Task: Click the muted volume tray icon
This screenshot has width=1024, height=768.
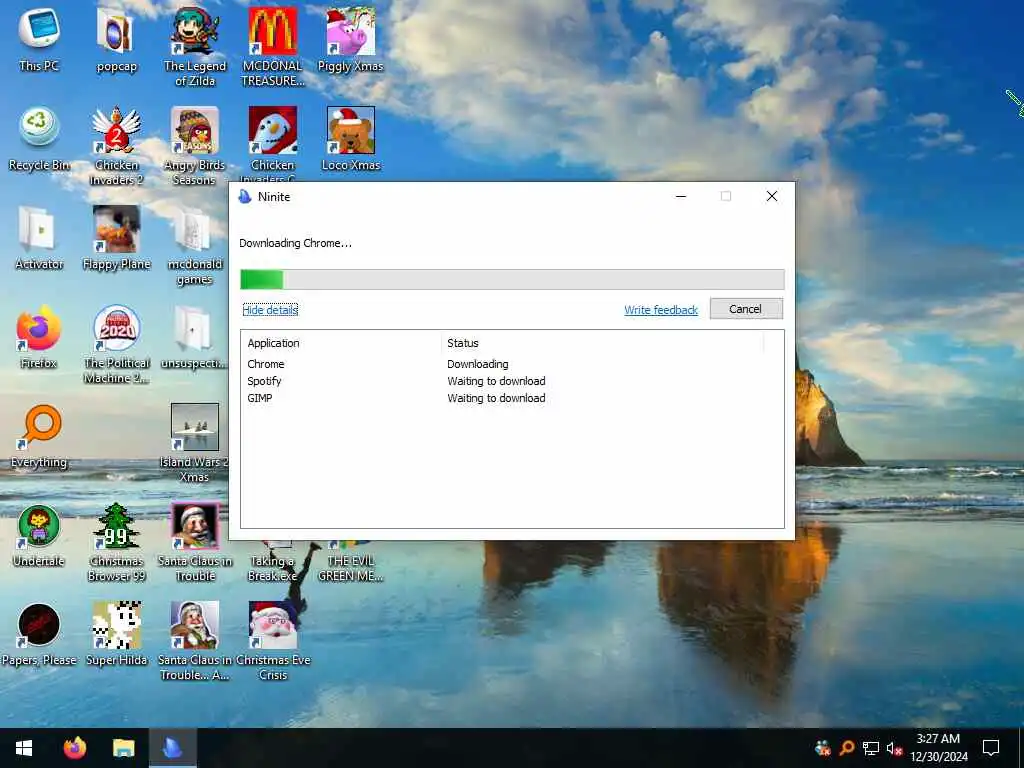Action: point(894,748)
